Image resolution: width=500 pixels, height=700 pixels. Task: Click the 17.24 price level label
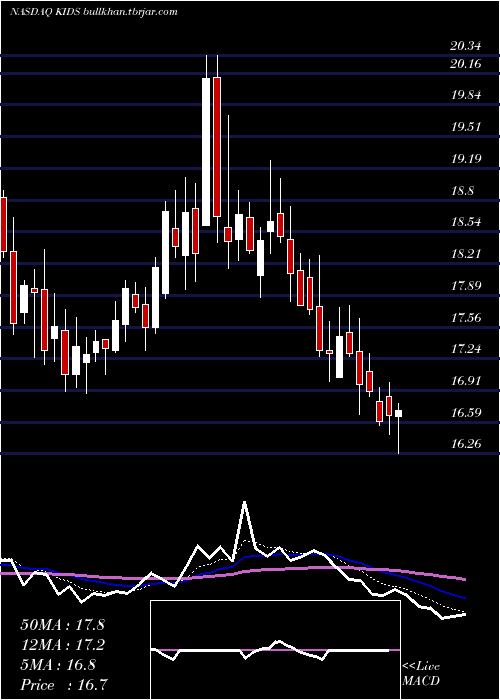pyautogui.click(x=466, y=348)
